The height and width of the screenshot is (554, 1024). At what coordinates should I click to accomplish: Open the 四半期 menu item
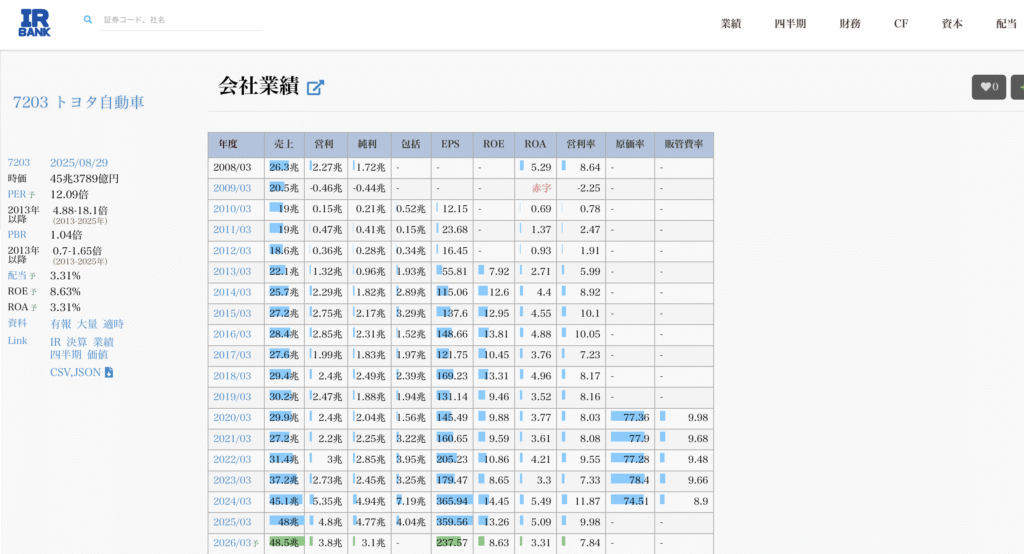(790, 24)
